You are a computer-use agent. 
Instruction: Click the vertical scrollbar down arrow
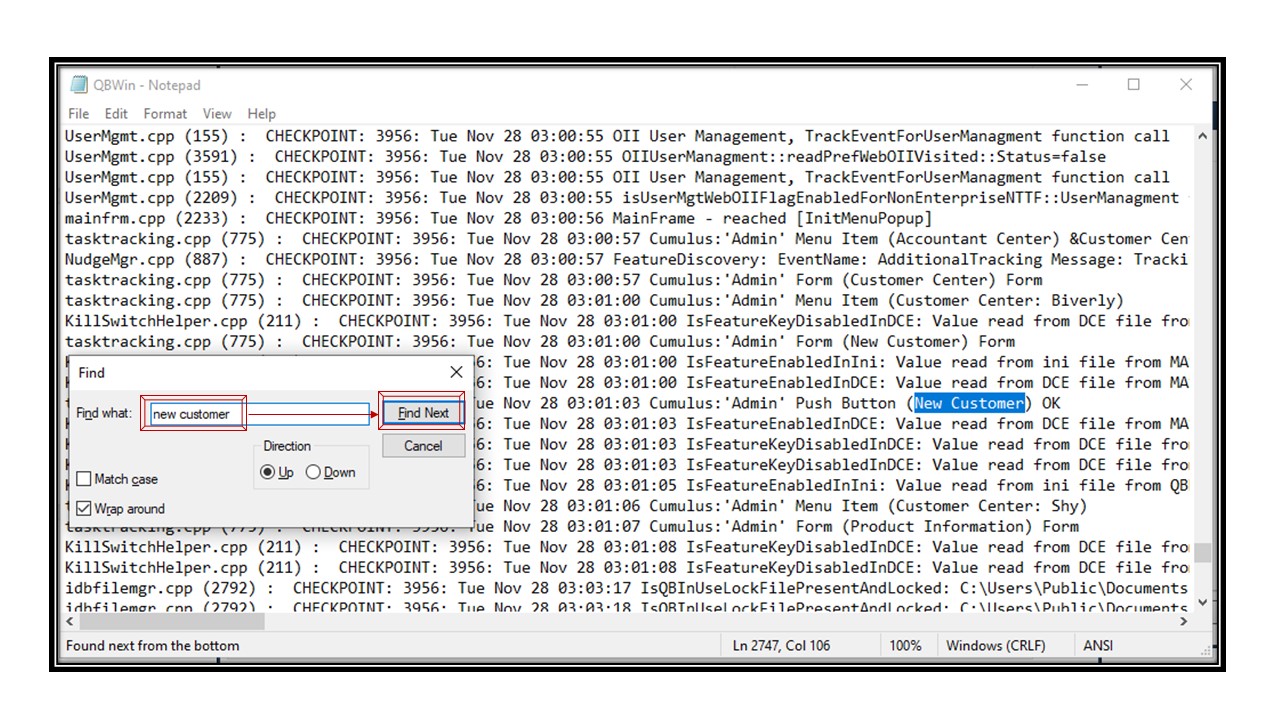coord(1202,602)
